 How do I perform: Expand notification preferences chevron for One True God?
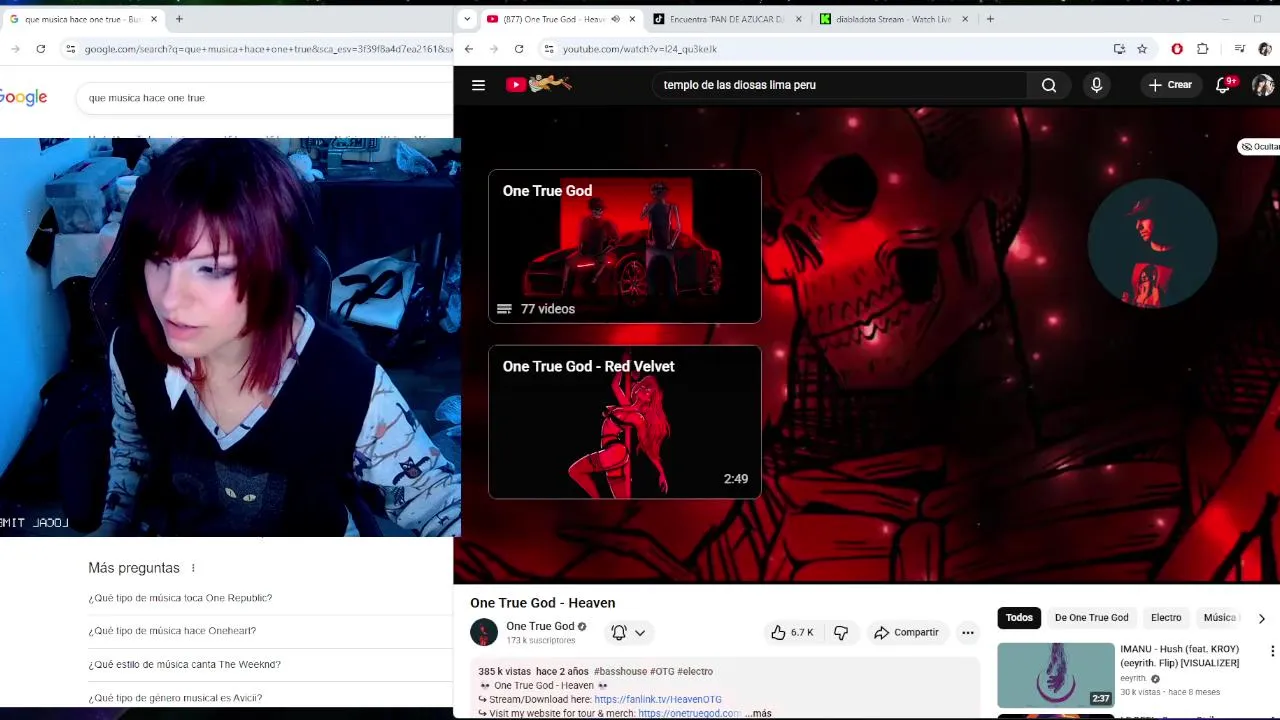(x=640, y=632)
